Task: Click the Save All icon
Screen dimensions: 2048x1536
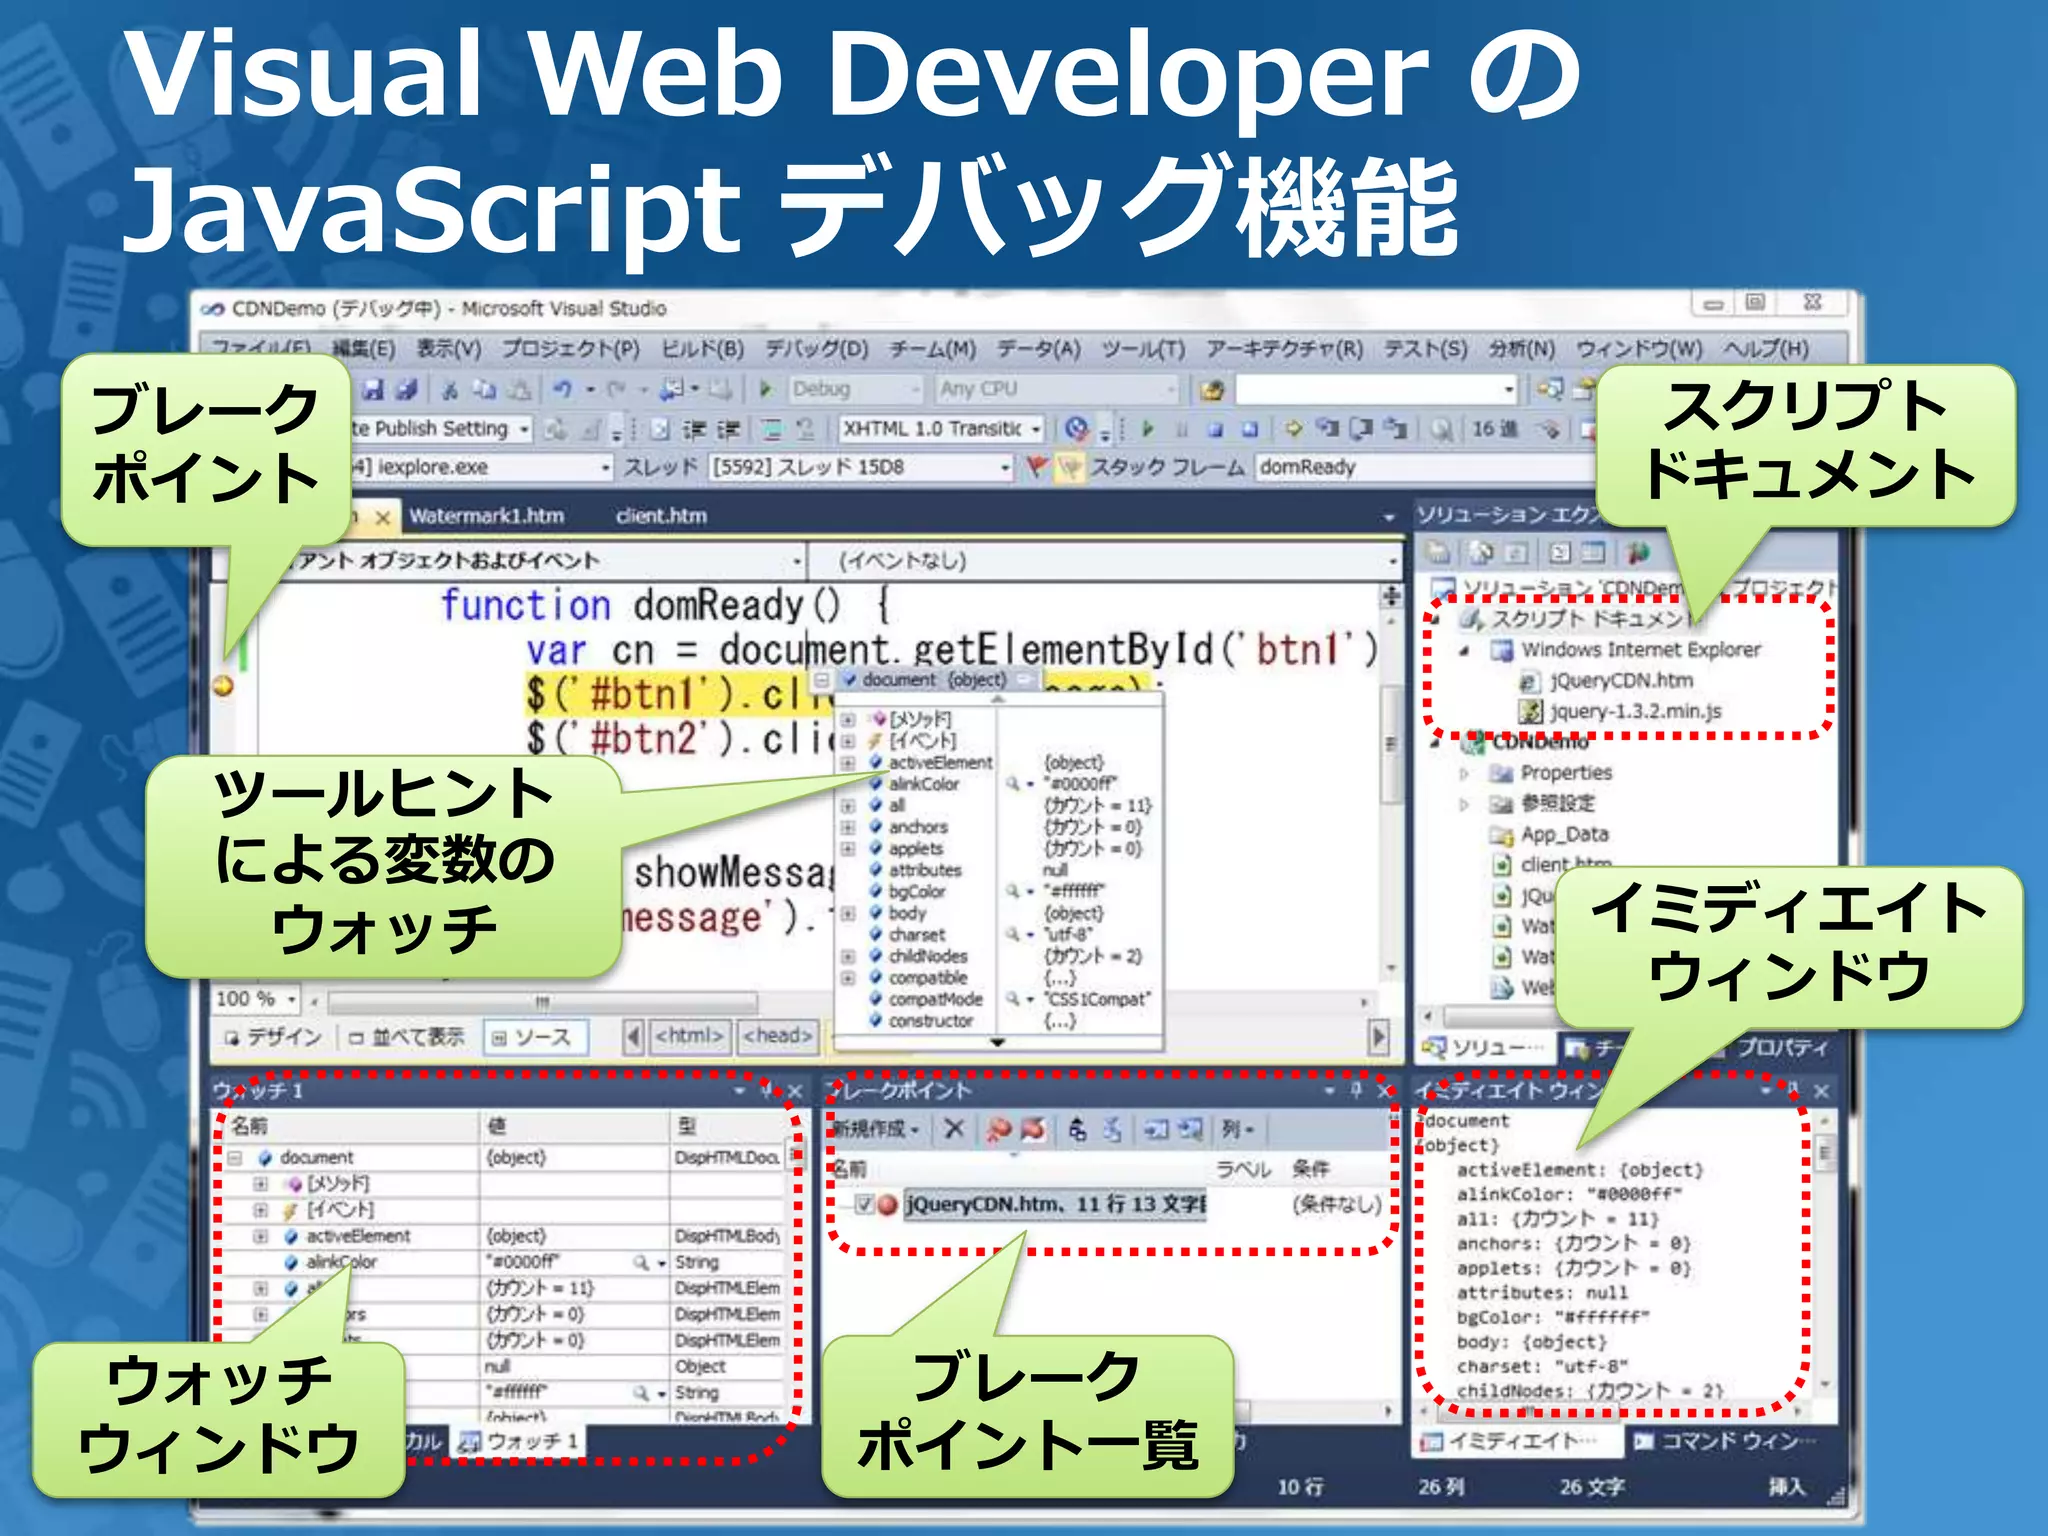Action: 406,389
